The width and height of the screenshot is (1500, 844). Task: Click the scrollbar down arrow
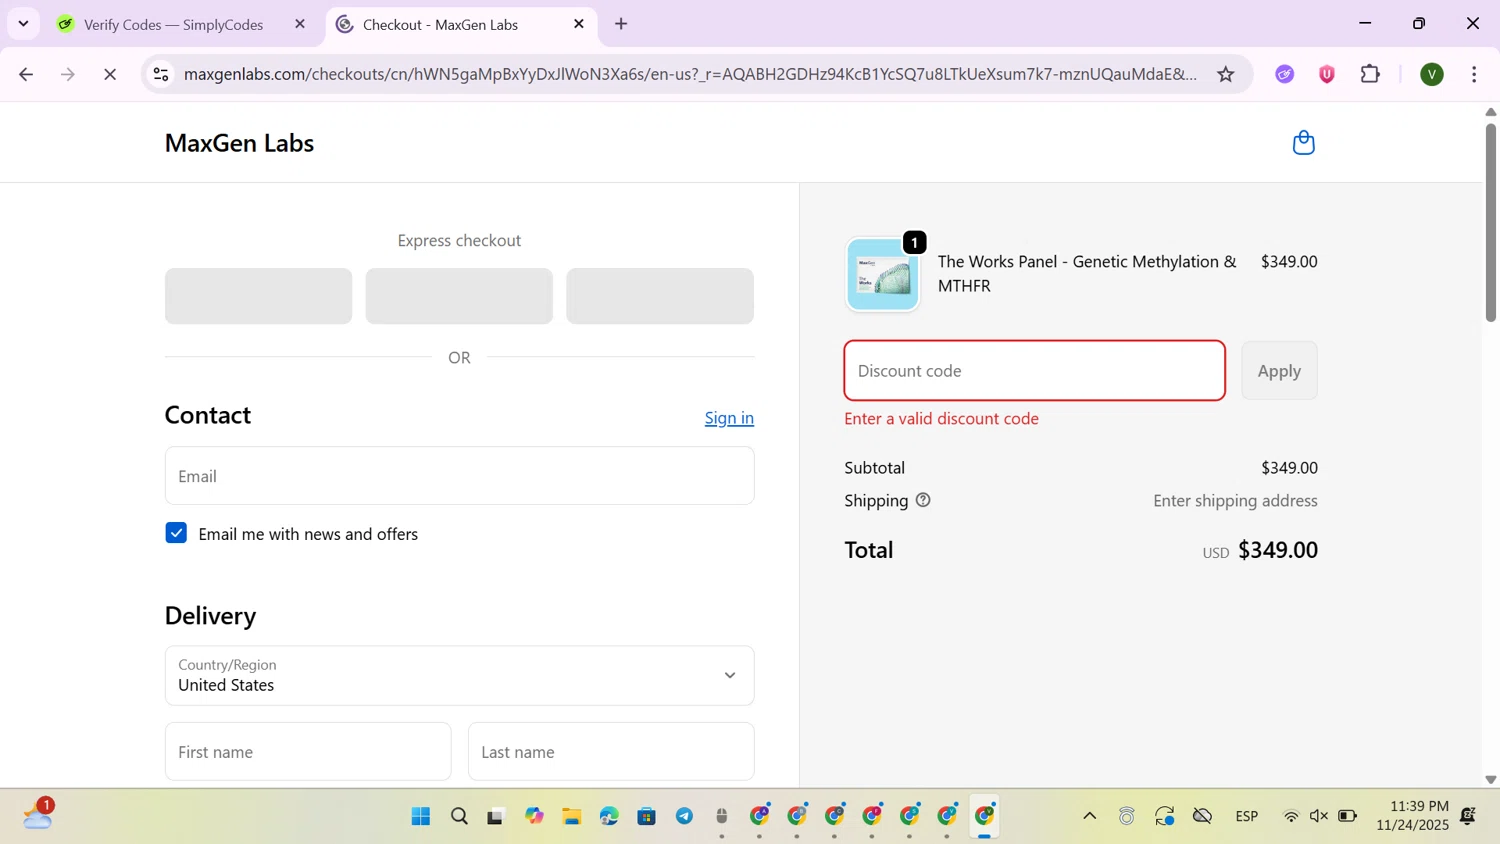click(x=1490, y=779)
